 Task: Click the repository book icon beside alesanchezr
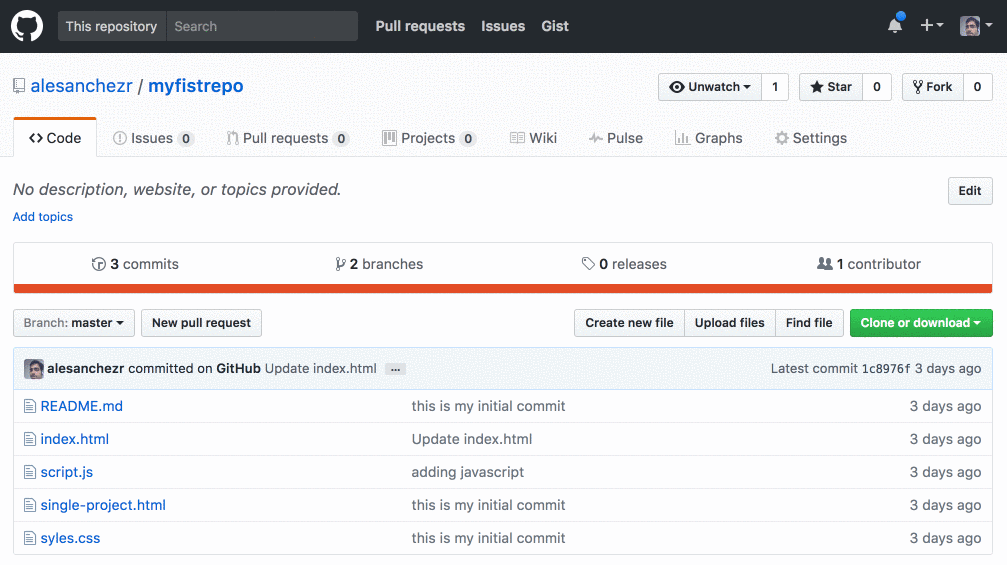(x=19, y=86)
